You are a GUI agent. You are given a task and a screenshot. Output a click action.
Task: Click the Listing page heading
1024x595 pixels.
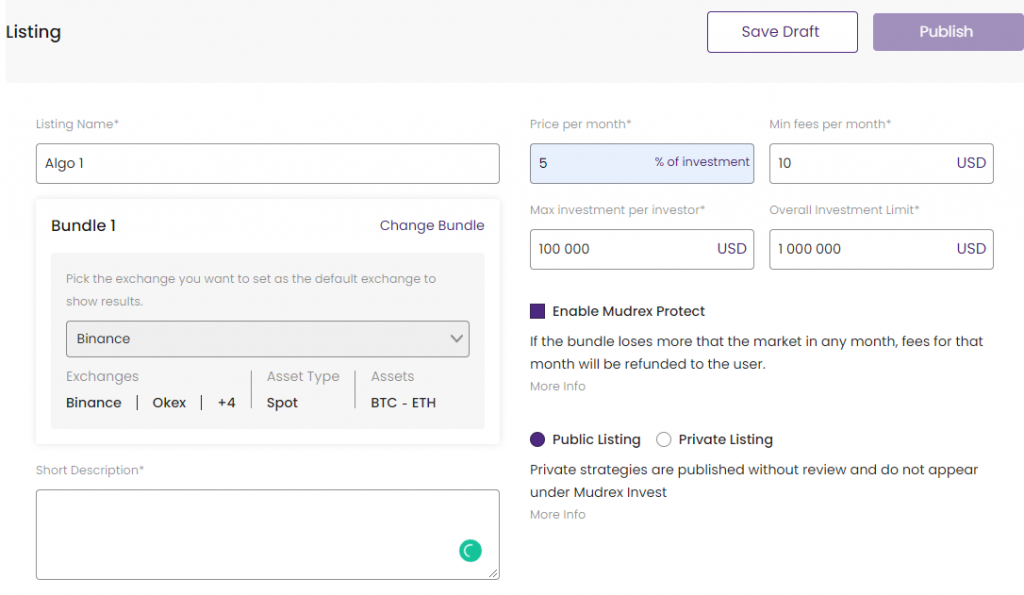tap(33, 32)
